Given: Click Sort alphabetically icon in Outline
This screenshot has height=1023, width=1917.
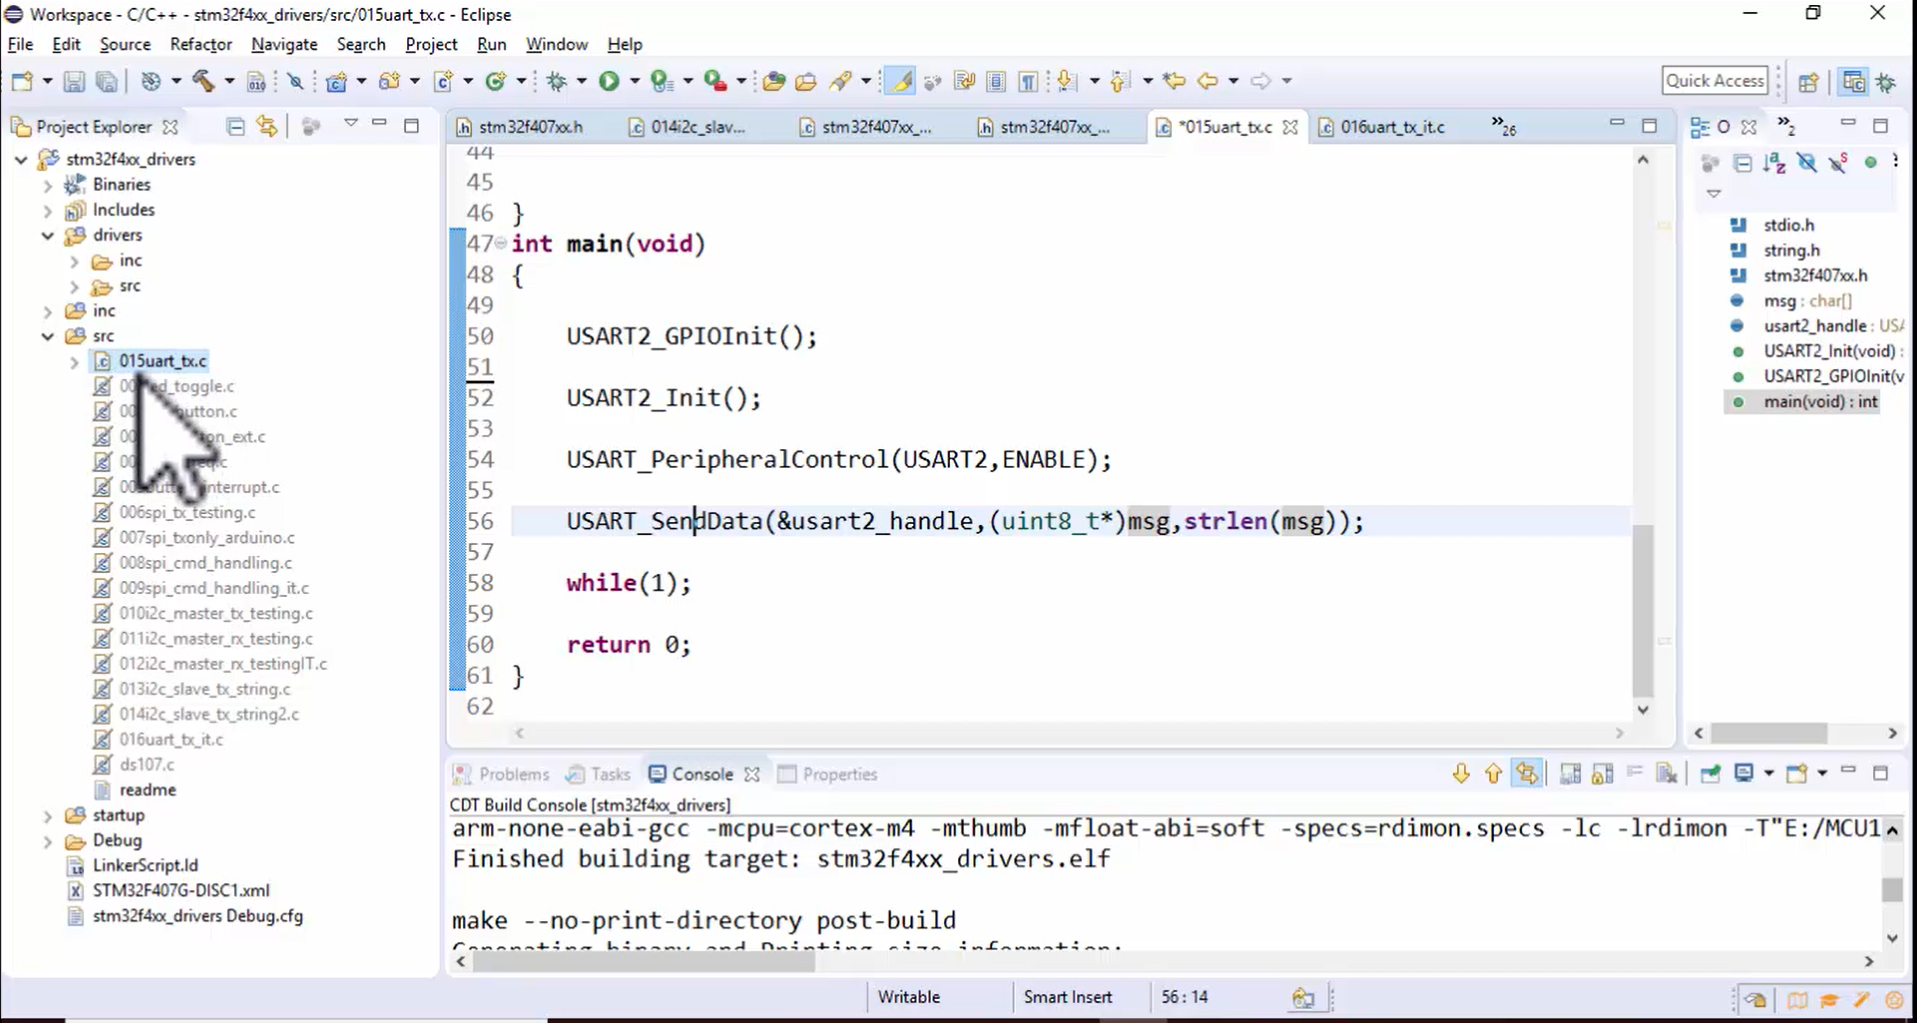Looking at the screenshot, I should click(1775, 163).
